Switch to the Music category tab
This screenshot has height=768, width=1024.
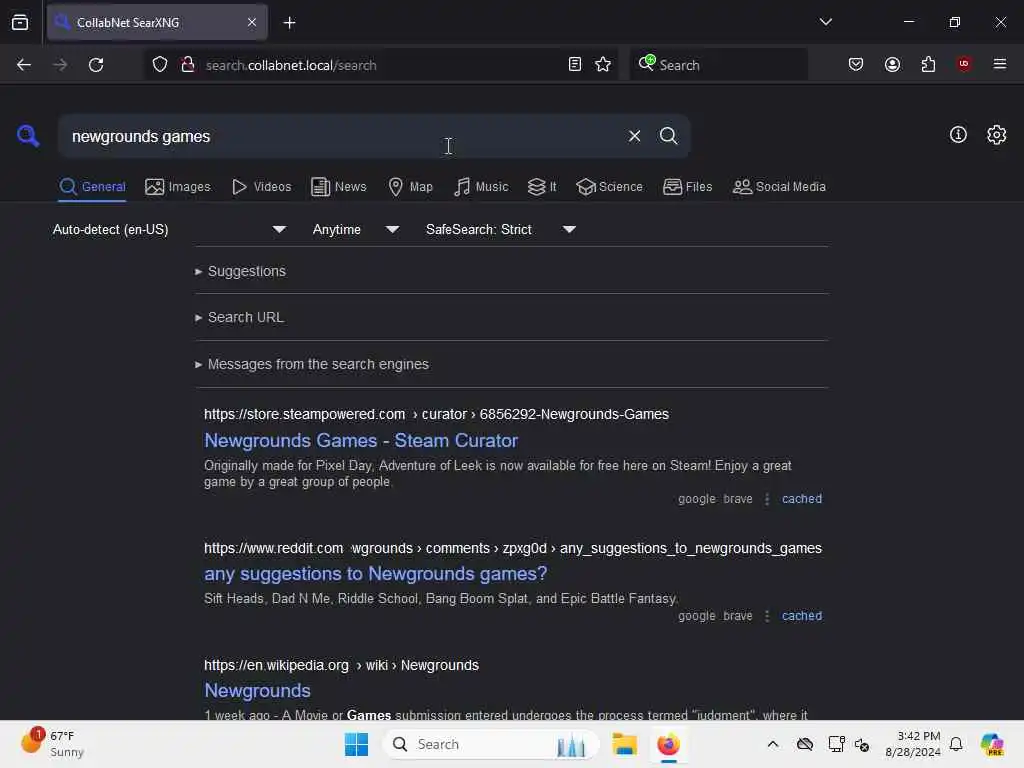click(481, 187)
